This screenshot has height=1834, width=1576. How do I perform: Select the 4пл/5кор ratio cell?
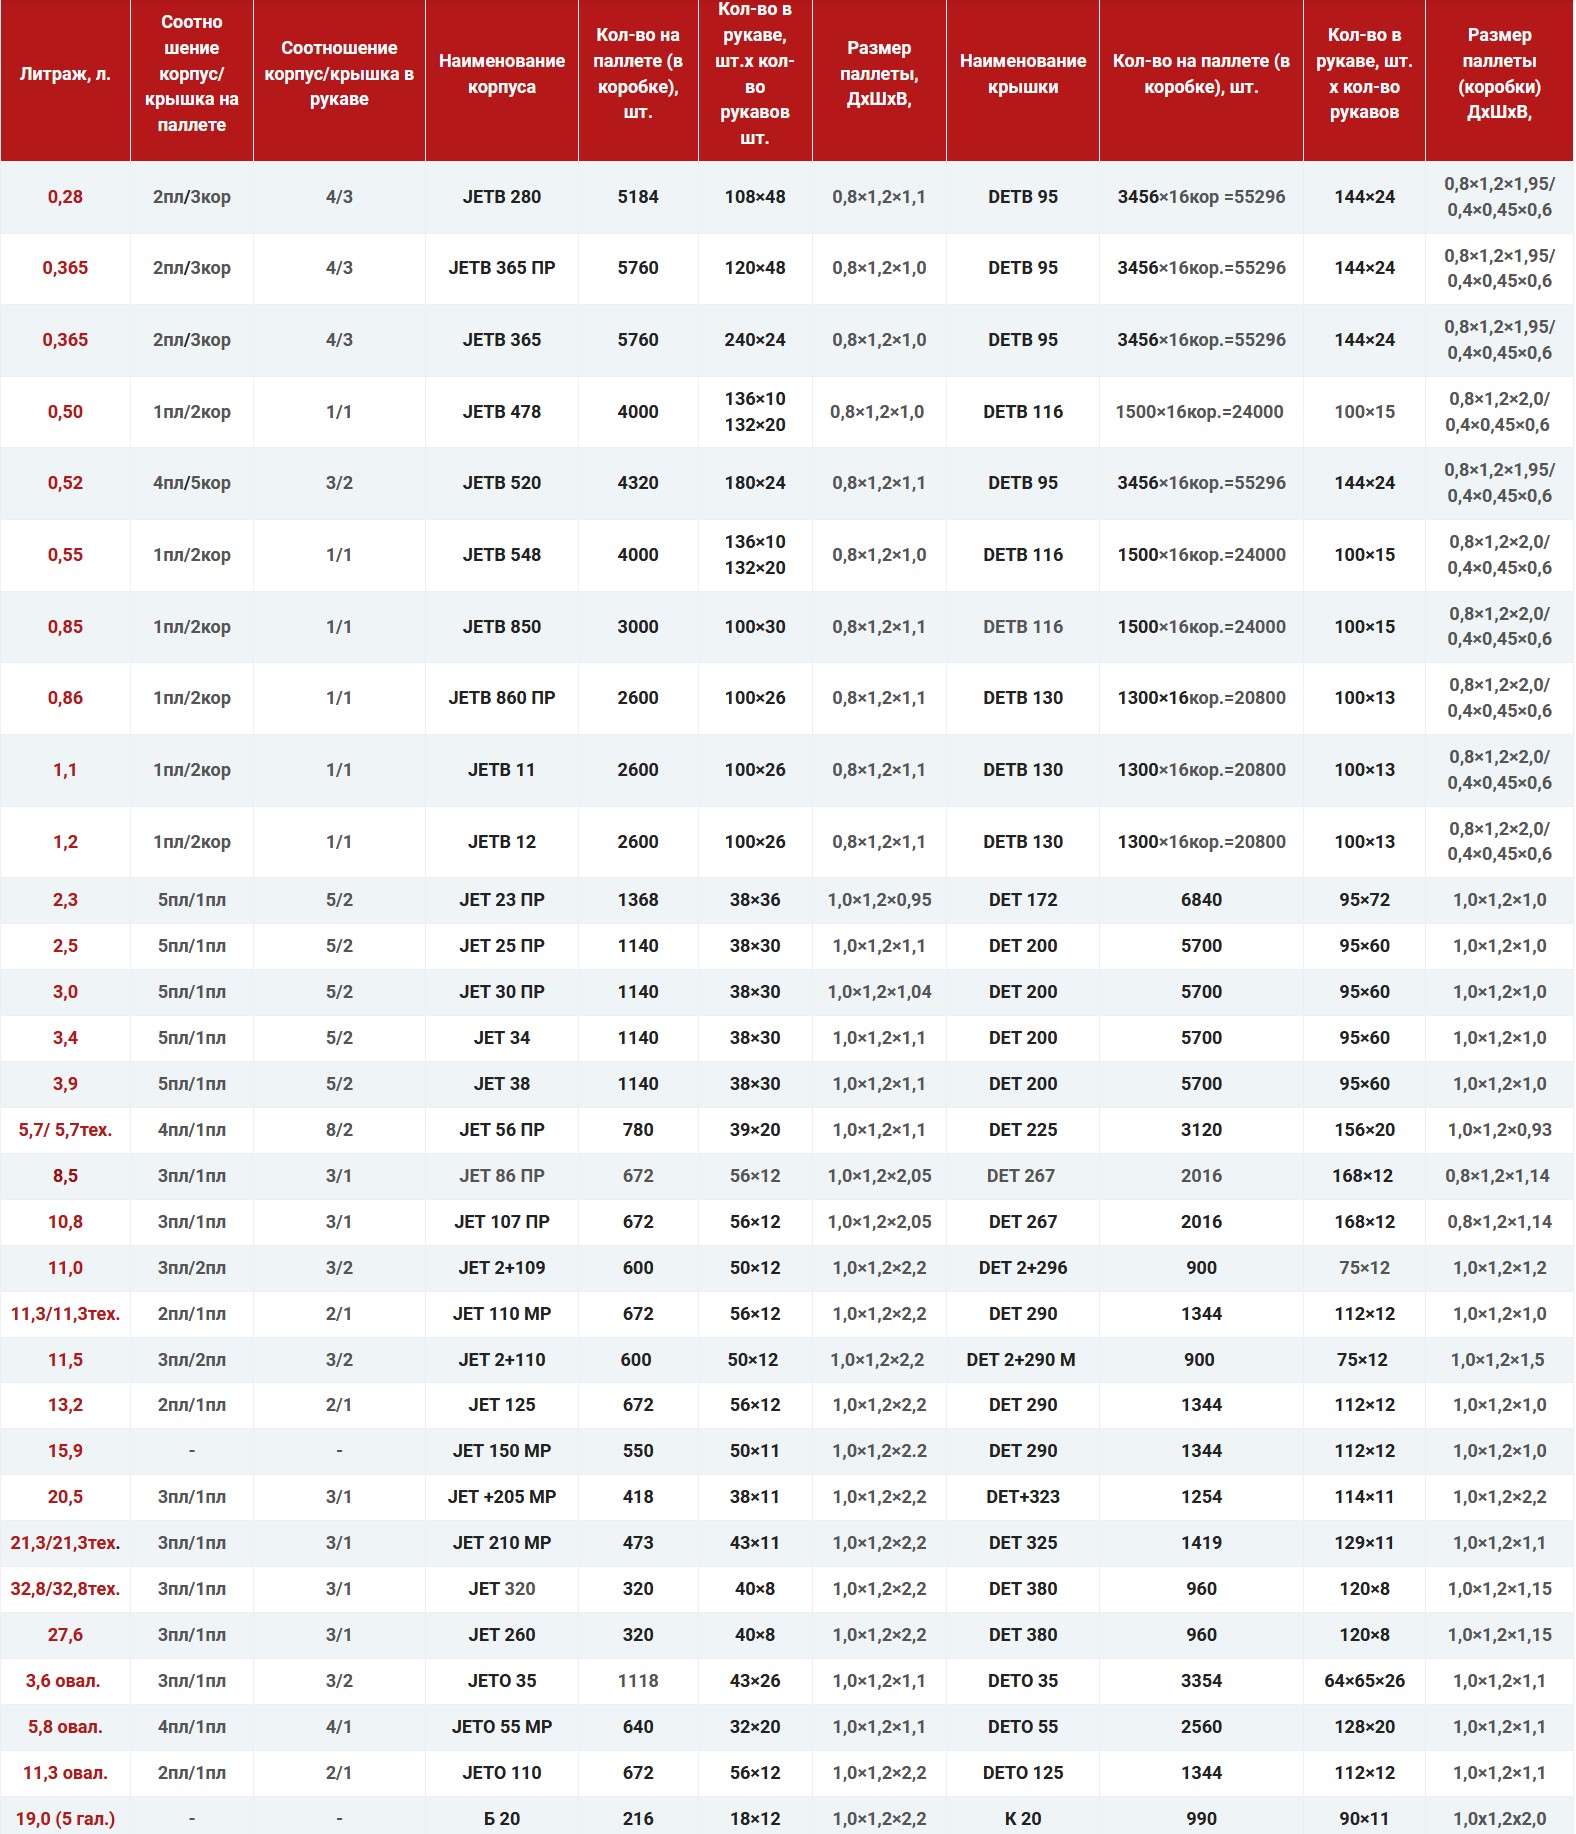tap(191, 483)
